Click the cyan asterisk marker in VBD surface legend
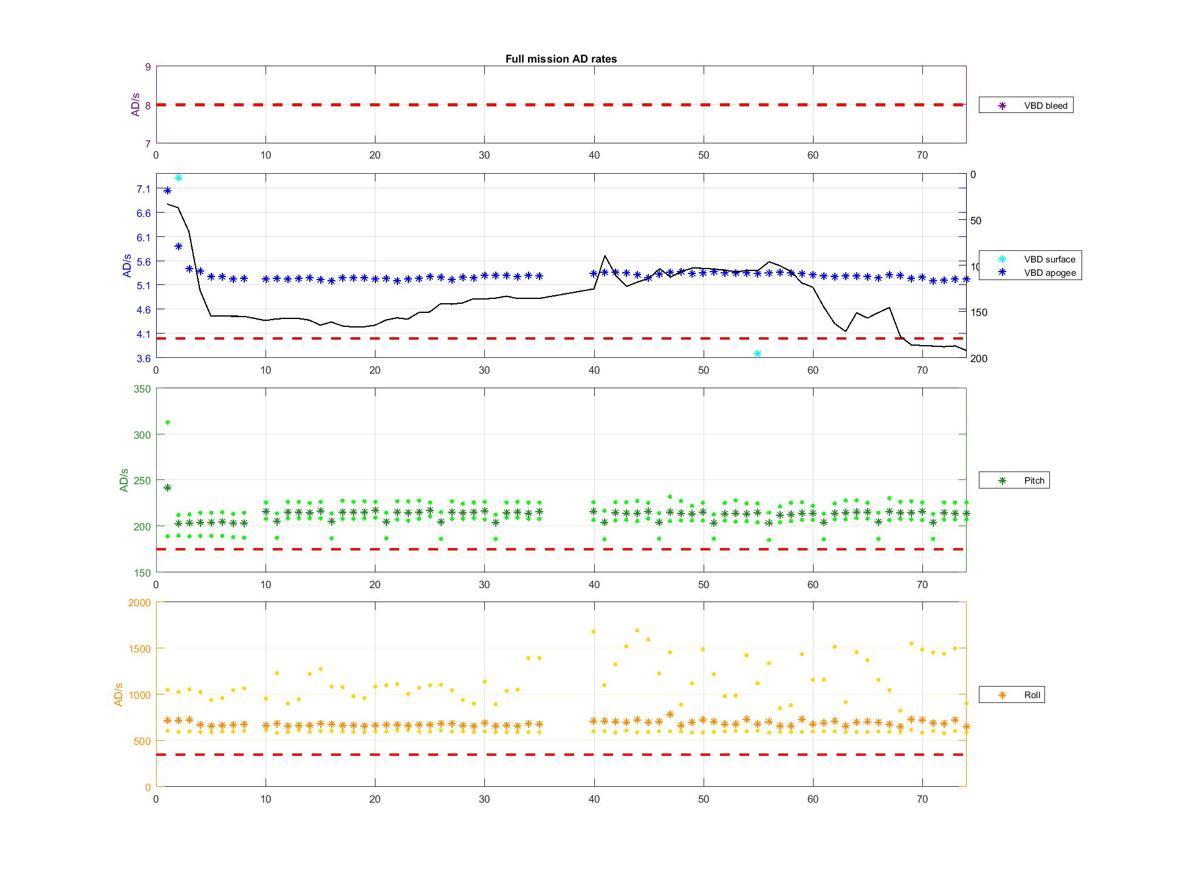The image size is (1200, 885). pyautogui.click(x=1002, y=259)
